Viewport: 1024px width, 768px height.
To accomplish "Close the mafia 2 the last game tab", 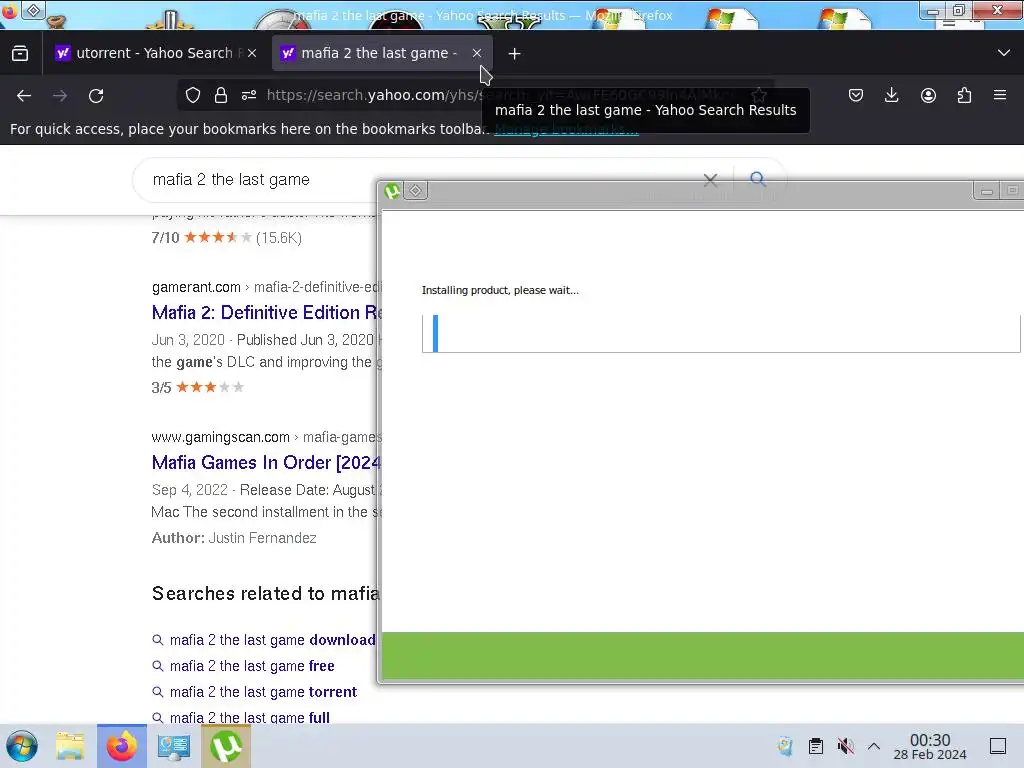I will (477, 54).
